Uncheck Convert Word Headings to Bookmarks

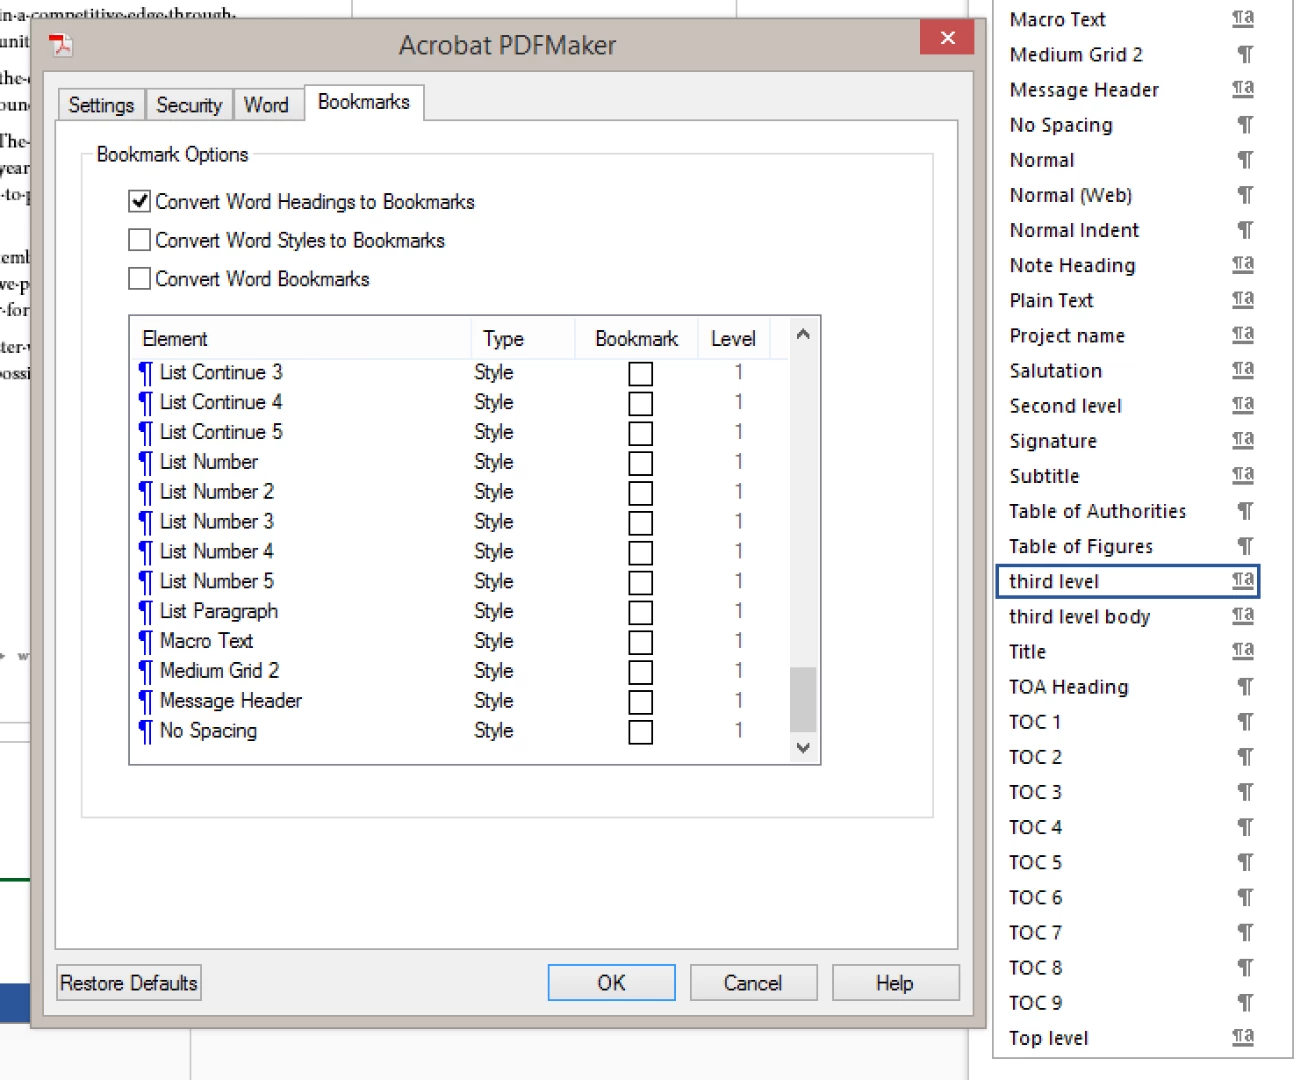pyautogui.click(x=140, y=201)
